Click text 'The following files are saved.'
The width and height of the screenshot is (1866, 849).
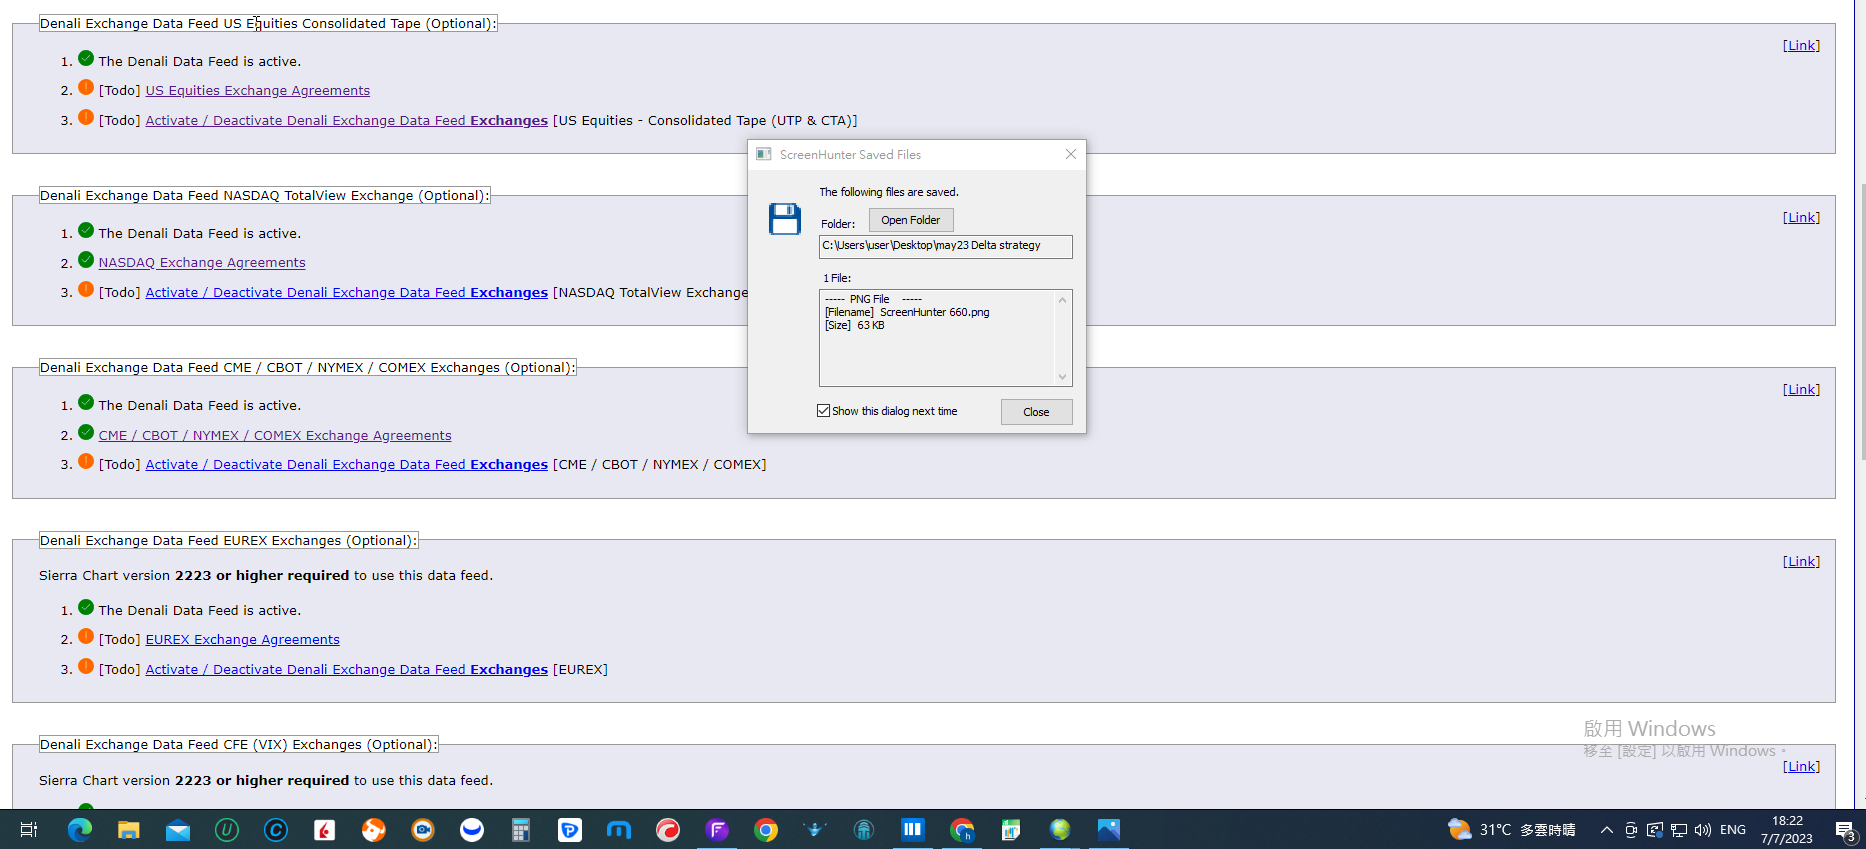tap(889, 192)
